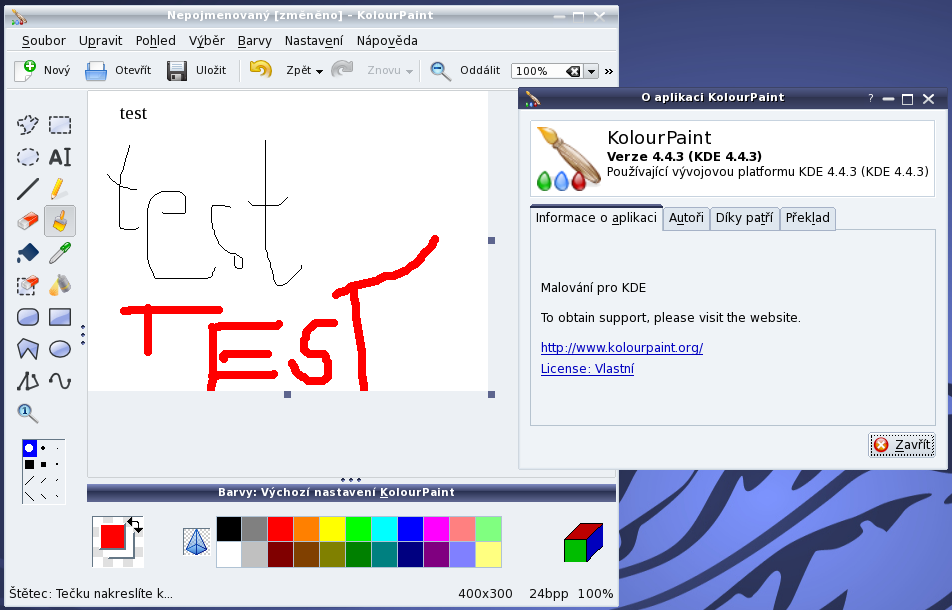The width and height of the screenshot is (952, 610).
Task: Select the rectangular selection tool
Action: pyautogui.click(x=60, y=125)
